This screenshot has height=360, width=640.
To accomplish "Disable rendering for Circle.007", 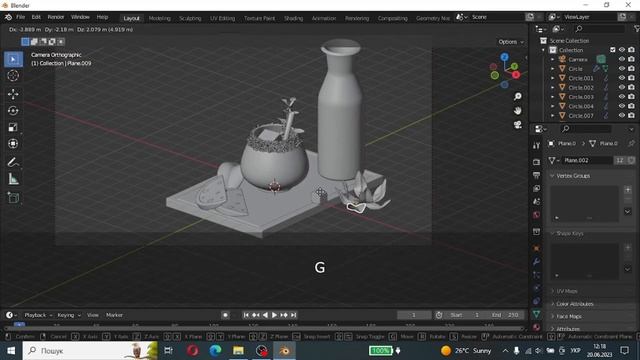I will 631,116.
